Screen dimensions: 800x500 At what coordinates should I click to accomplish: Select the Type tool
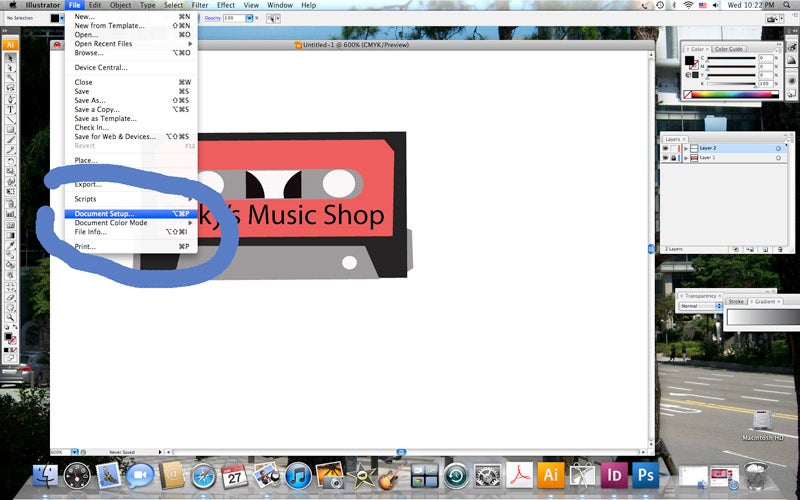[10, 109]
